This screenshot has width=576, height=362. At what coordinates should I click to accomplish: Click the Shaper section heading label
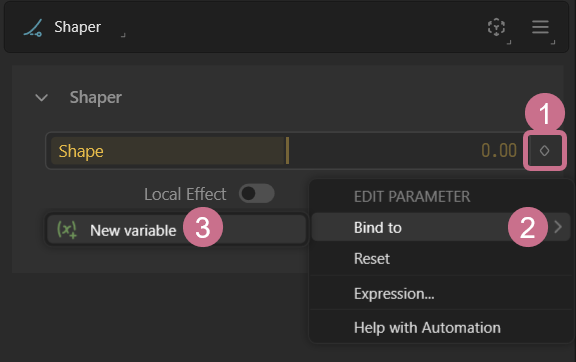[96, 97]
